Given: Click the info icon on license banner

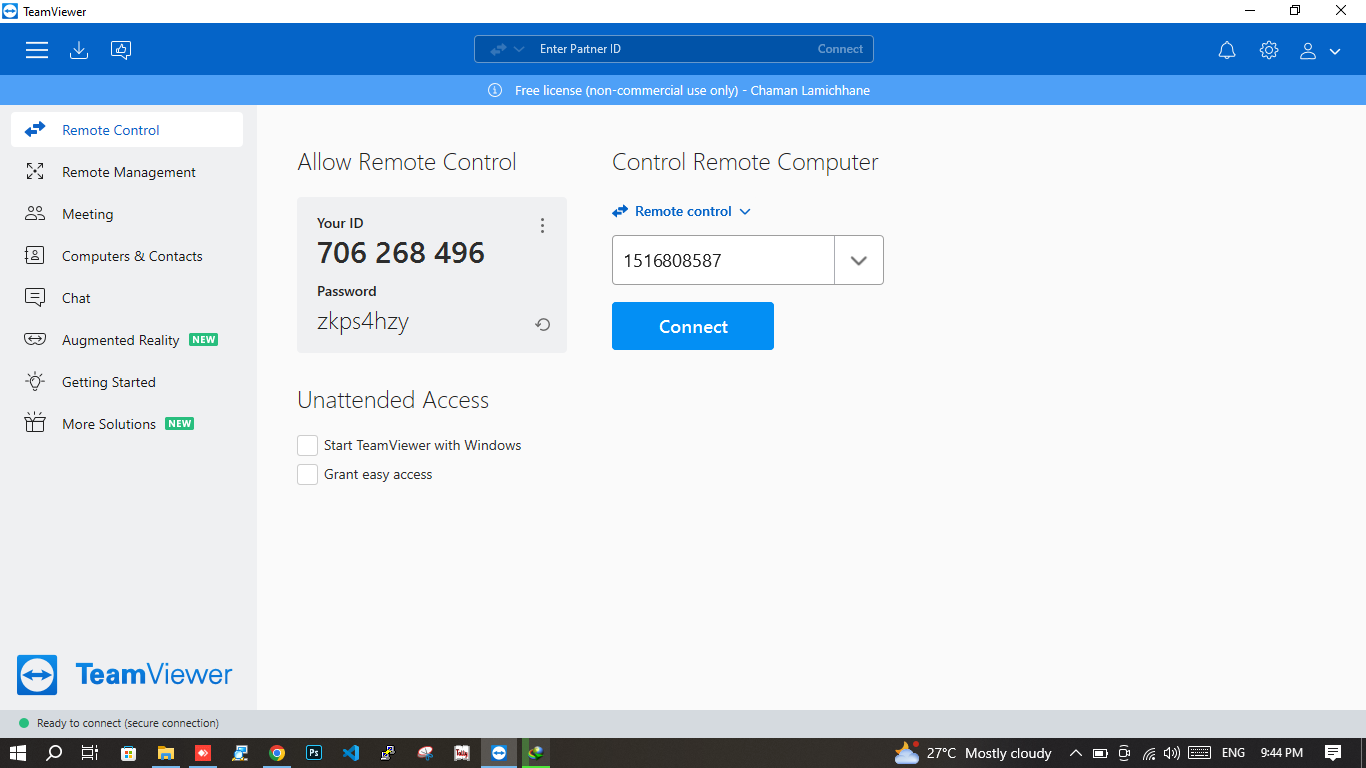Looking at the screenshot, I should 495,90.
